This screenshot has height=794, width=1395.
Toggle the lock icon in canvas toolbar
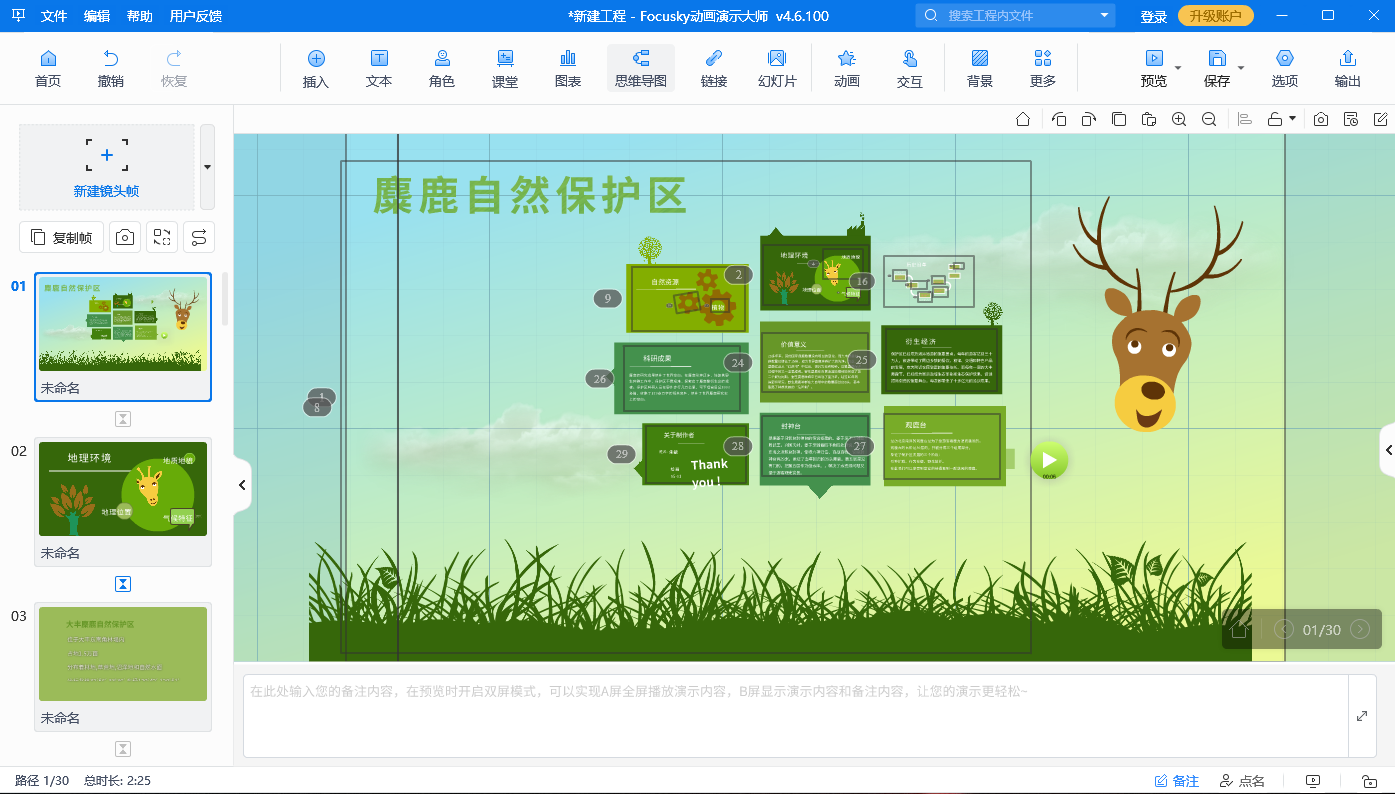pyautogui.click(x=1275, y=119)
